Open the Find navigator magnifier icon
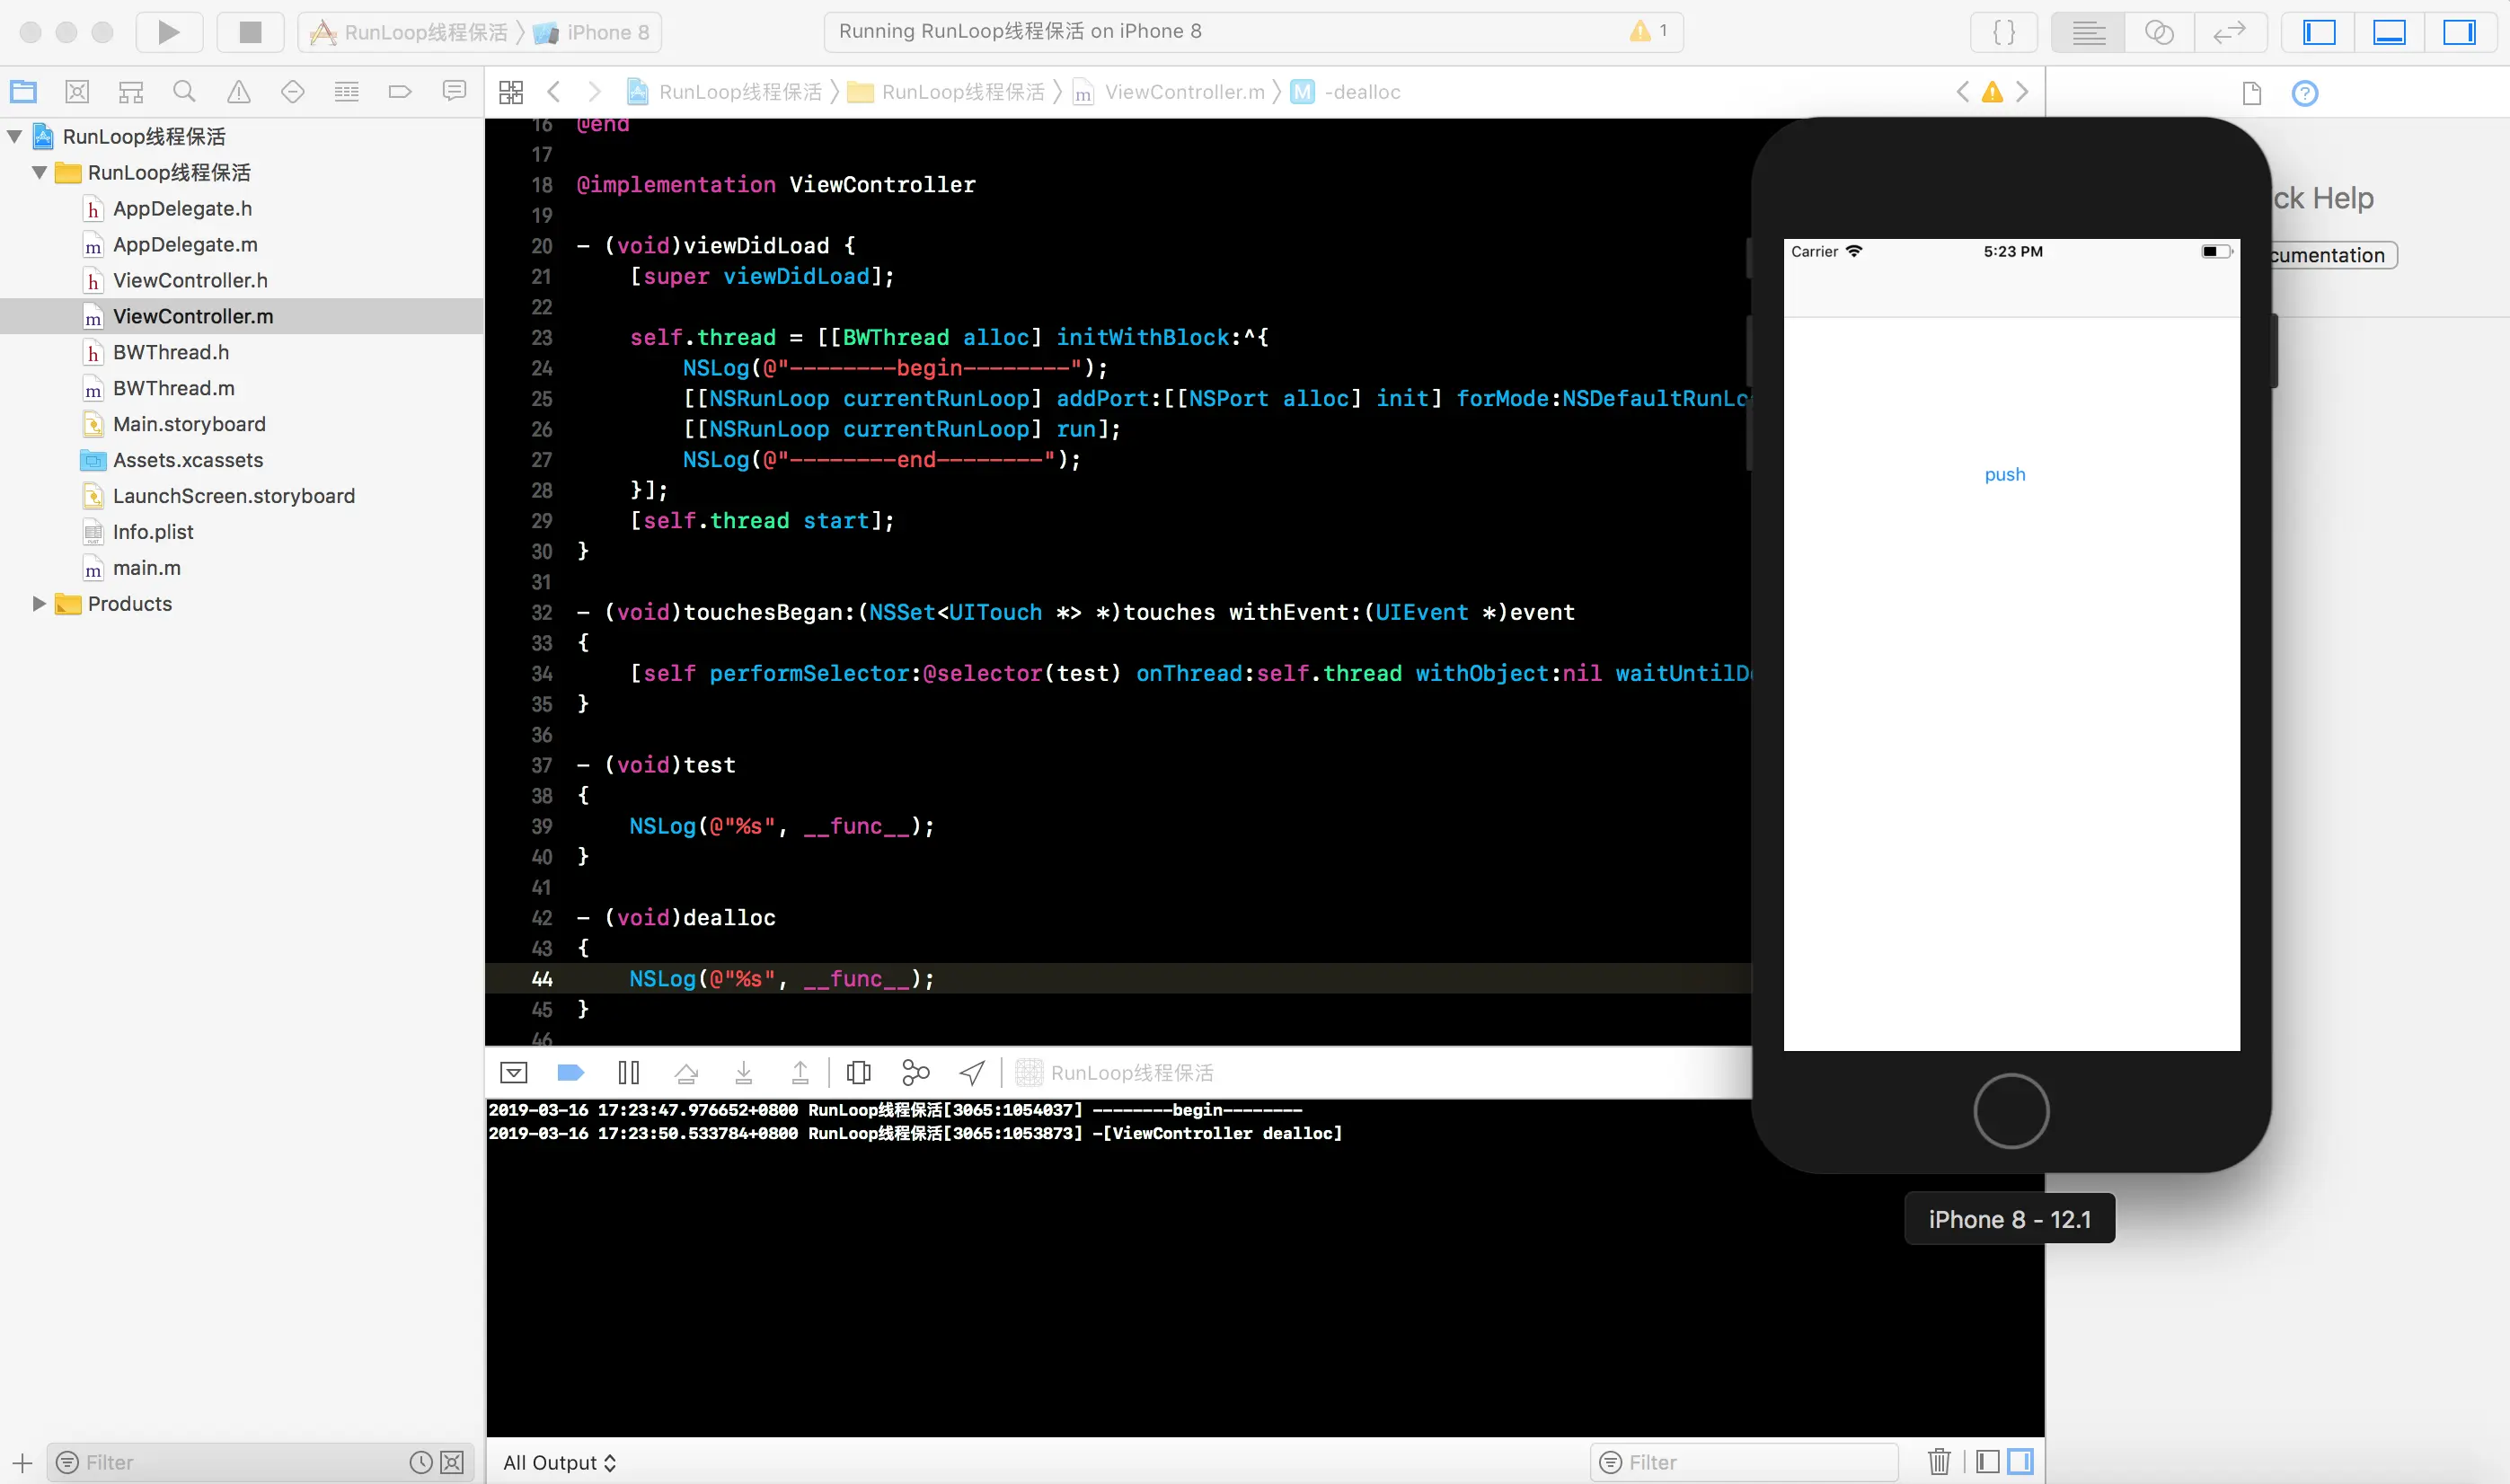2510x1484 pixels. coord(184,92)
